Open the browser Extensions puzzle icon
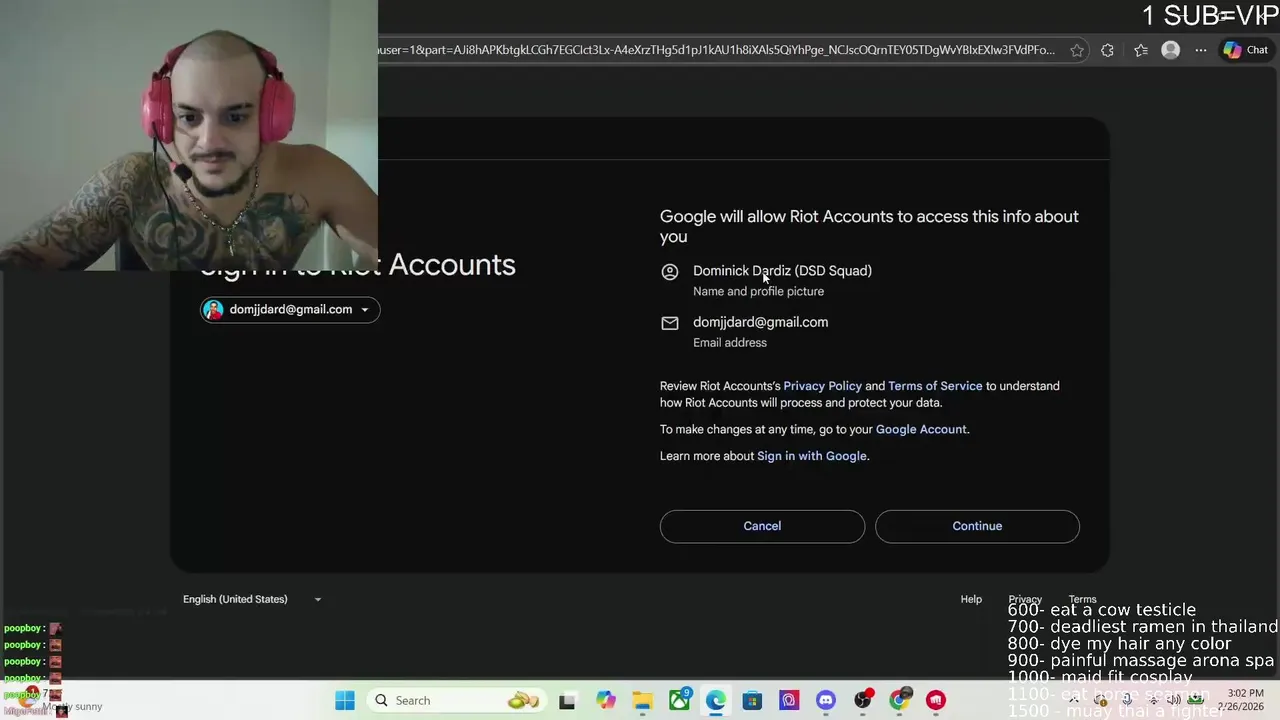Image resolution: width=1280 pixels, height=720 pixels. point(1107,50)
